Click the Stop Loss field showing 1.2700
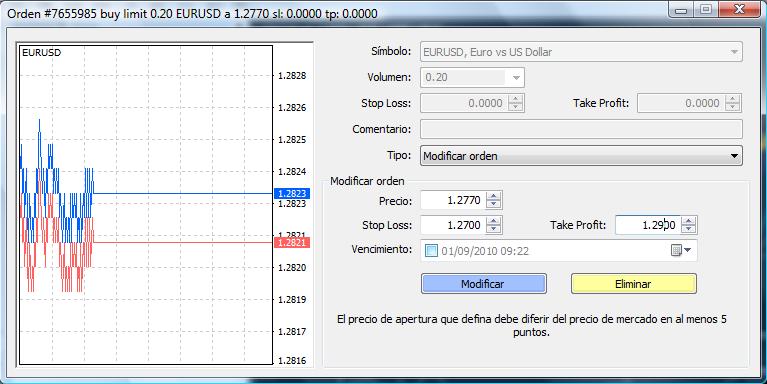 (x=453, y=225)
